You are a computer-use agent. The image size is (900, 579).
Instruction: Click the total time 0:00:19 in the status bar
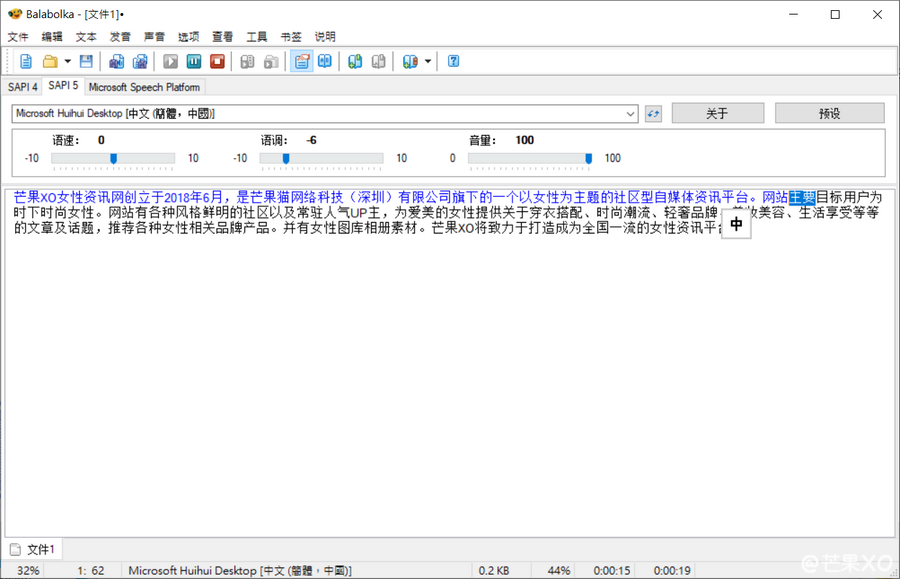672,570
